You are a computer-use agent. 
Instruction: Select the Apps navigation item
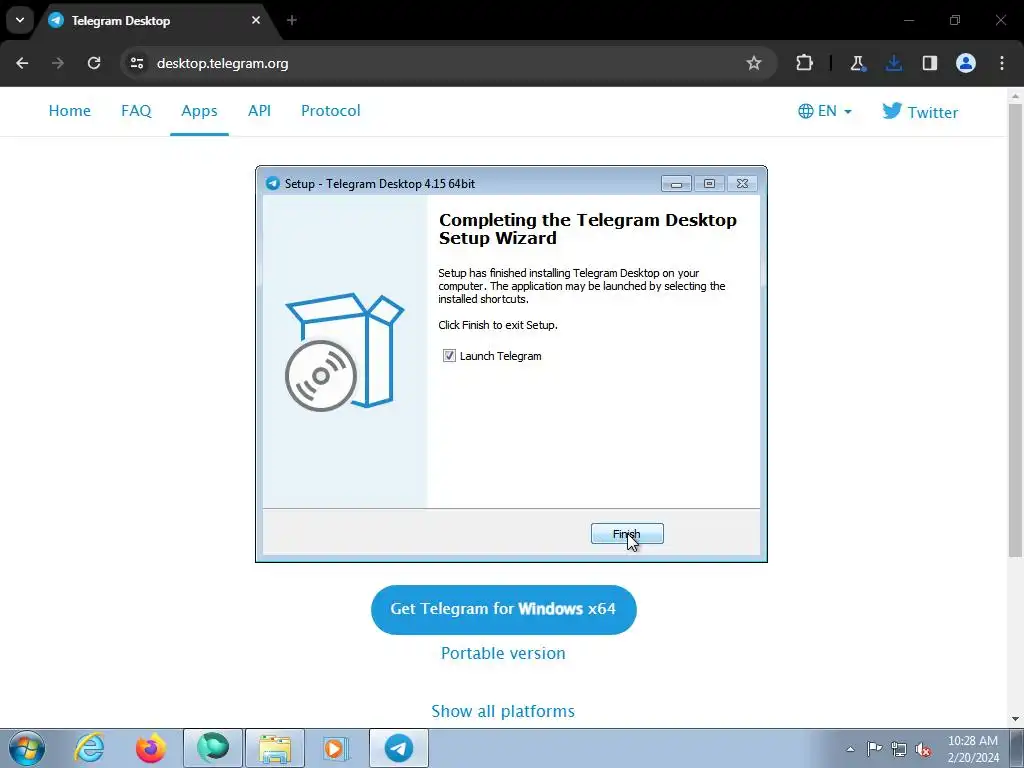pos(199,111)
